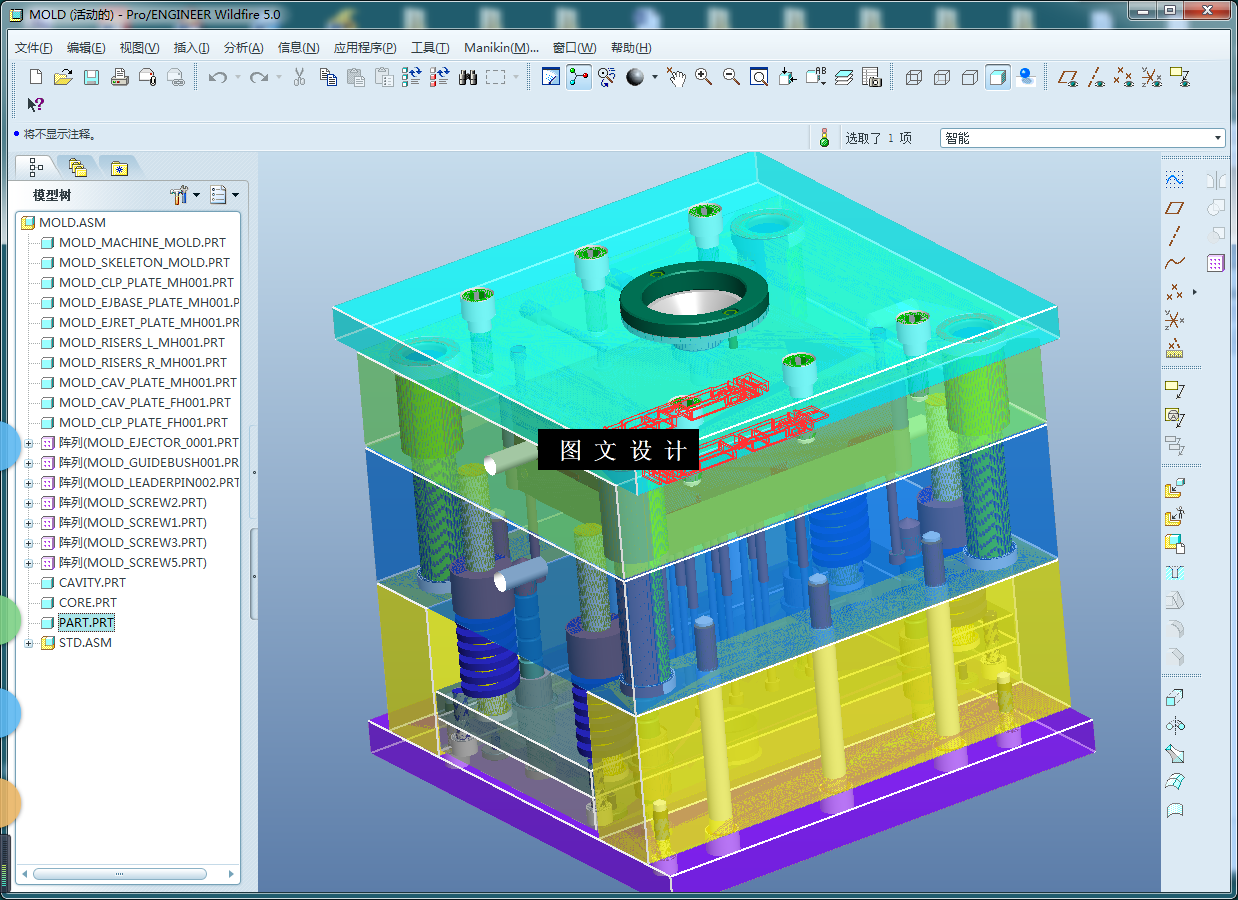
Task: Open the 编辑(E) menu
Action: (x=86, y=48)
